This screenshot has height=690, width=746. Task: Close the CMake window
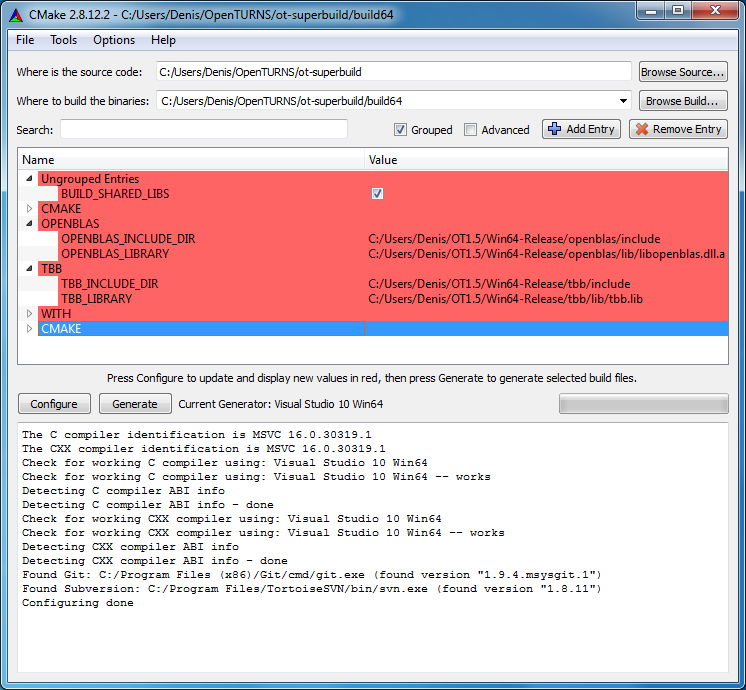tap(715, 11)
